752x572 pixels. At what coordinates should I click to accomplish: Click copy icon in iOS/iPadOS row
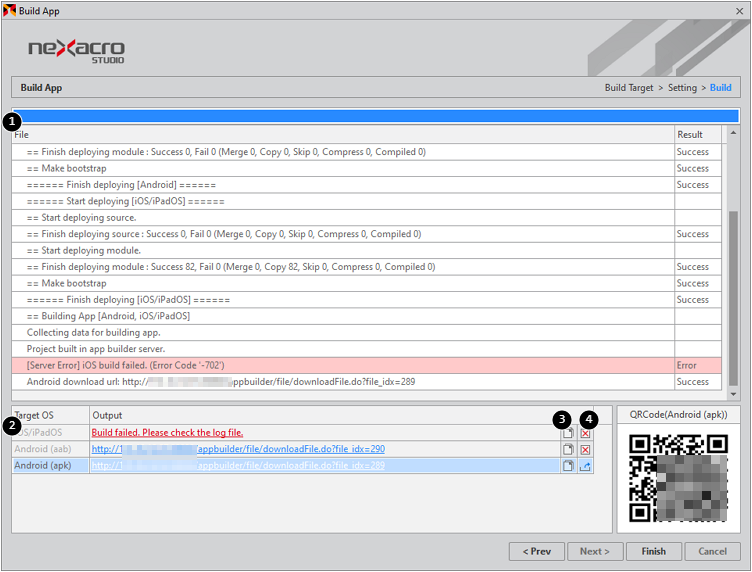click(568, 433)
